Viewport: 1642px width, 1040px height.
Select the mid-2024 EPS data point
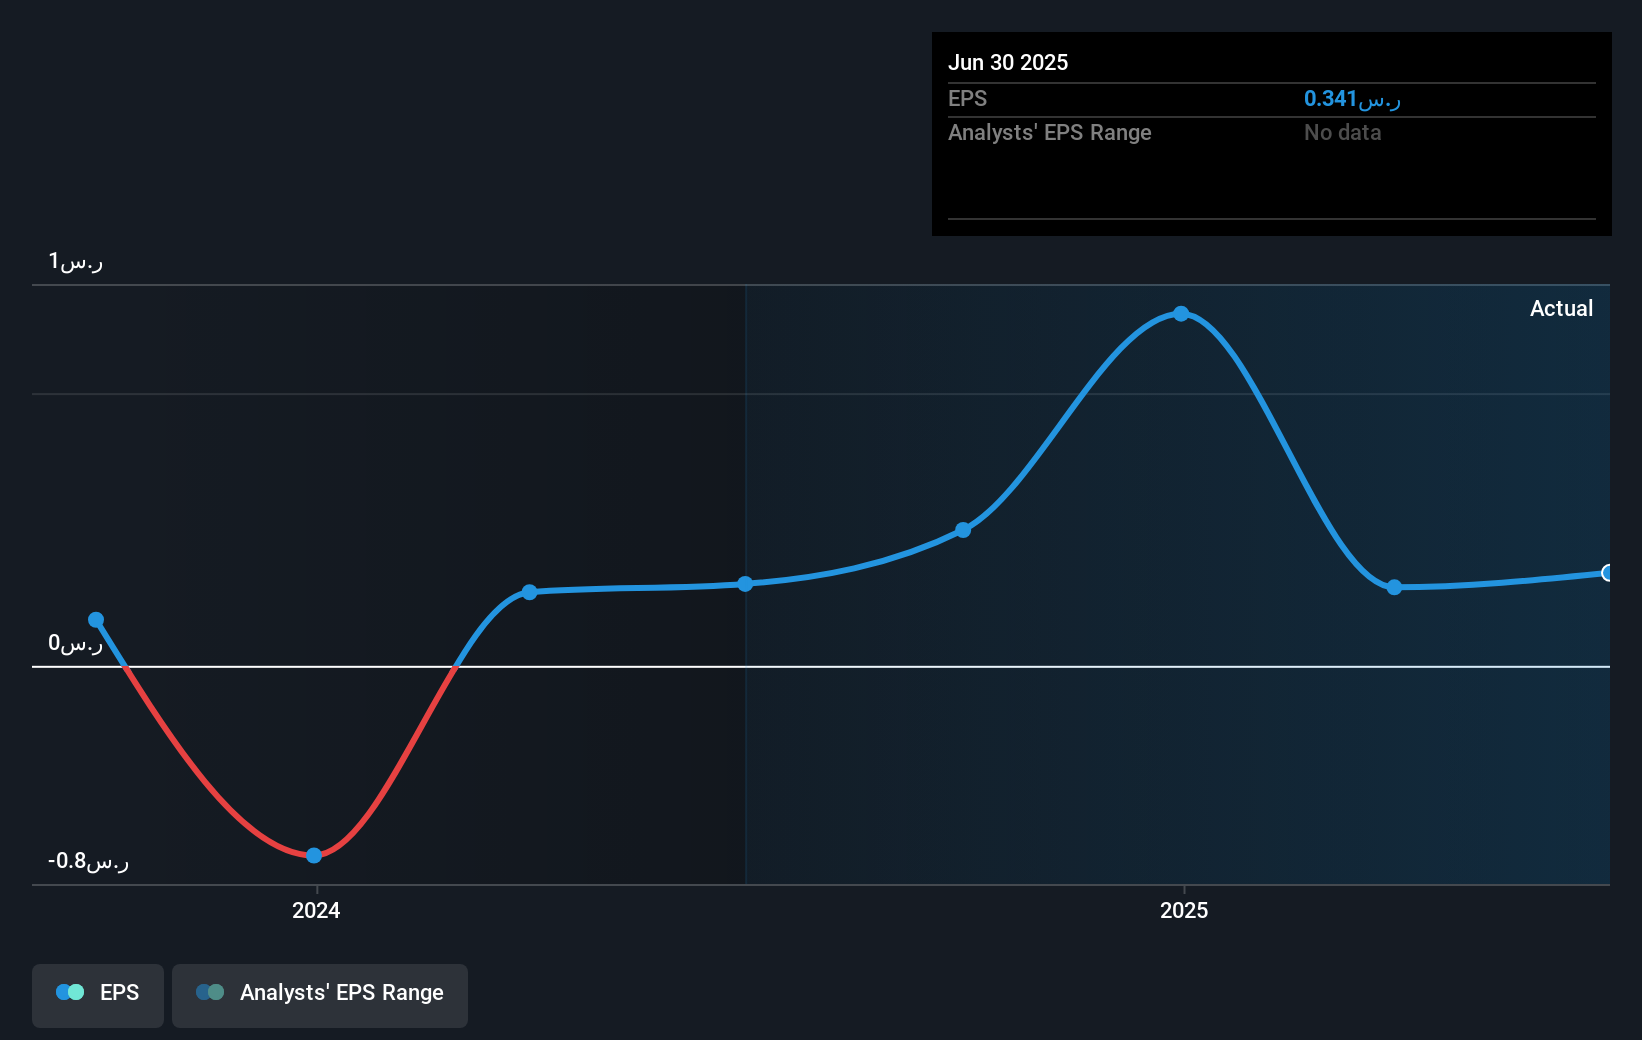[528, 592]
